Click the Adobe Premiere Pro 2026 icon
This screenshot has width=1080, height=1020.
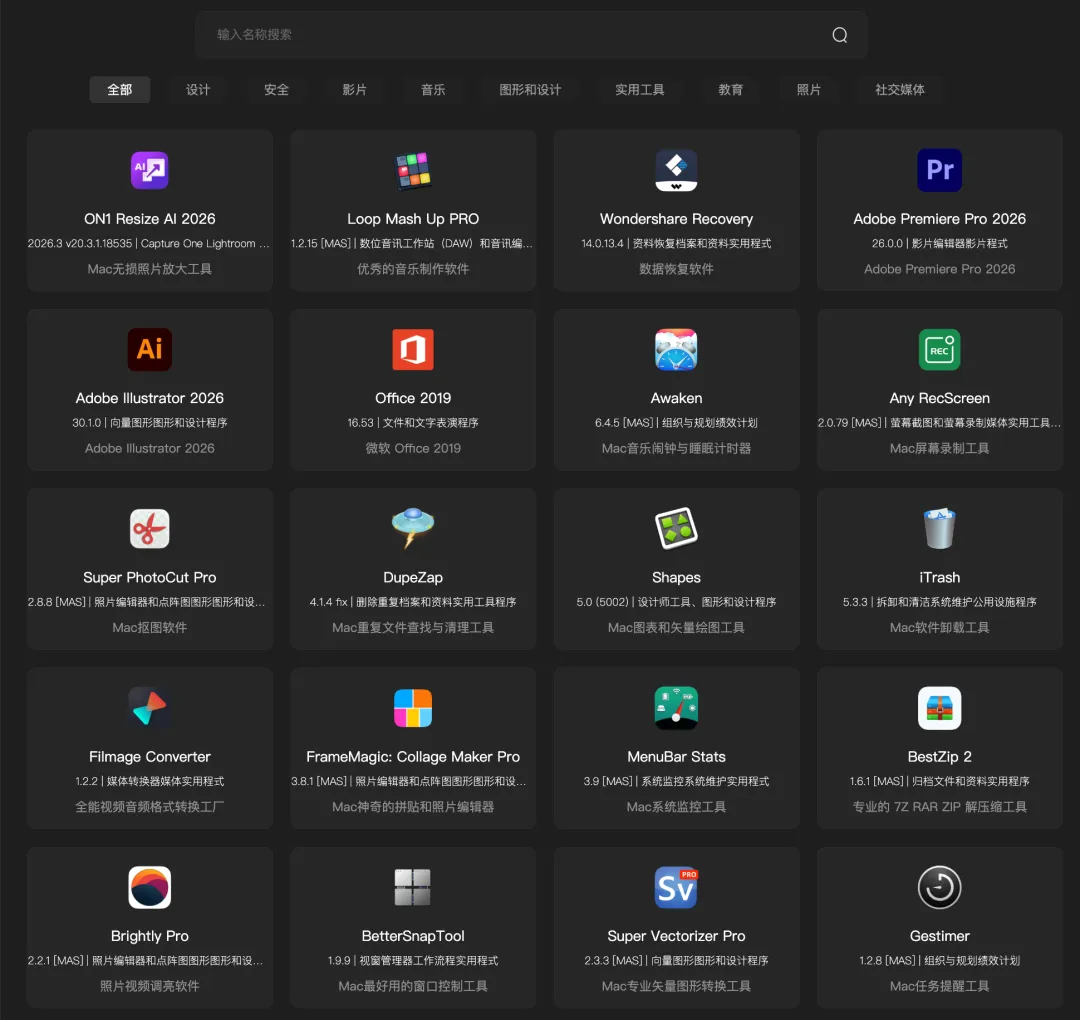point(939,170)
